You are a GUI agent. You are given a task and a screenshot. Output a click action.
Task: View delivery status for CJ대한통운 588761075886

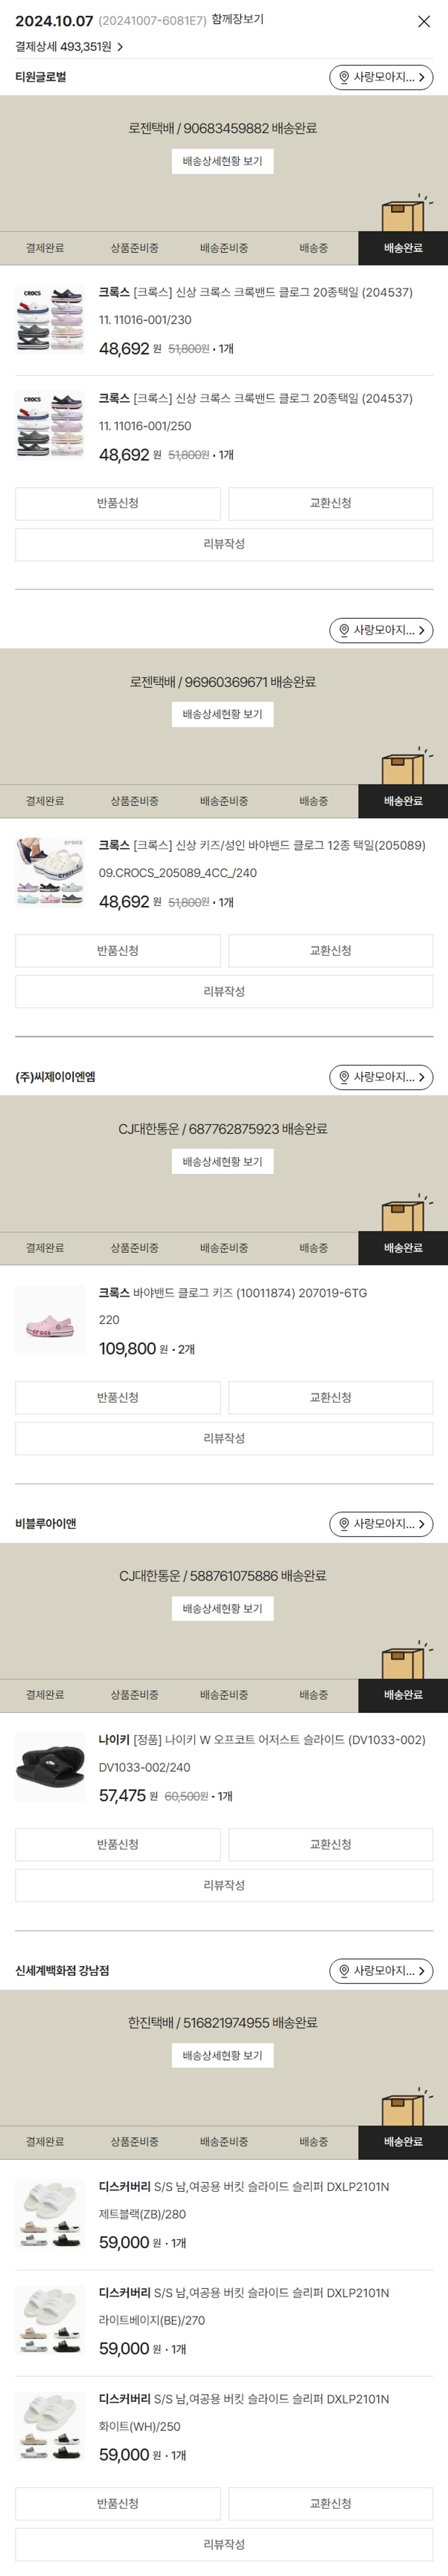[x=223, y=1608]
